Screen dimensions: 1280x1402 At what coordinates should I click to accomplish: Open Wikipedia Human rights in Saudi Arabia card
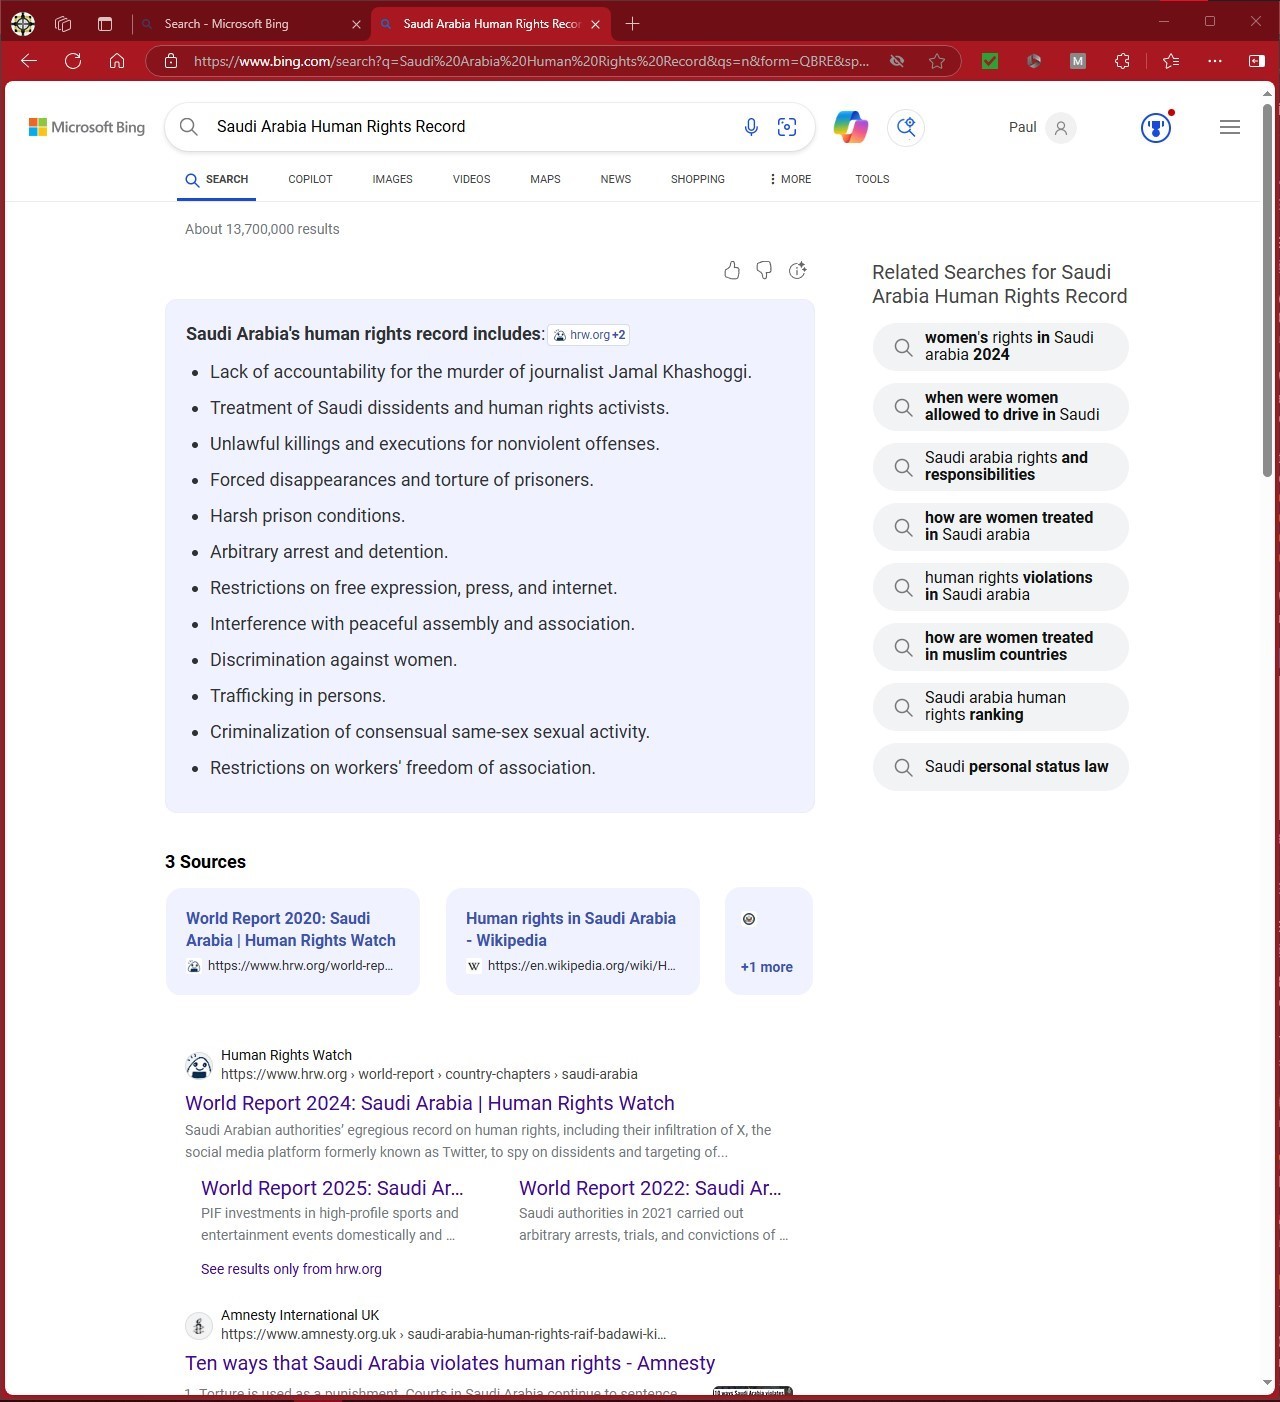point(573,941)
